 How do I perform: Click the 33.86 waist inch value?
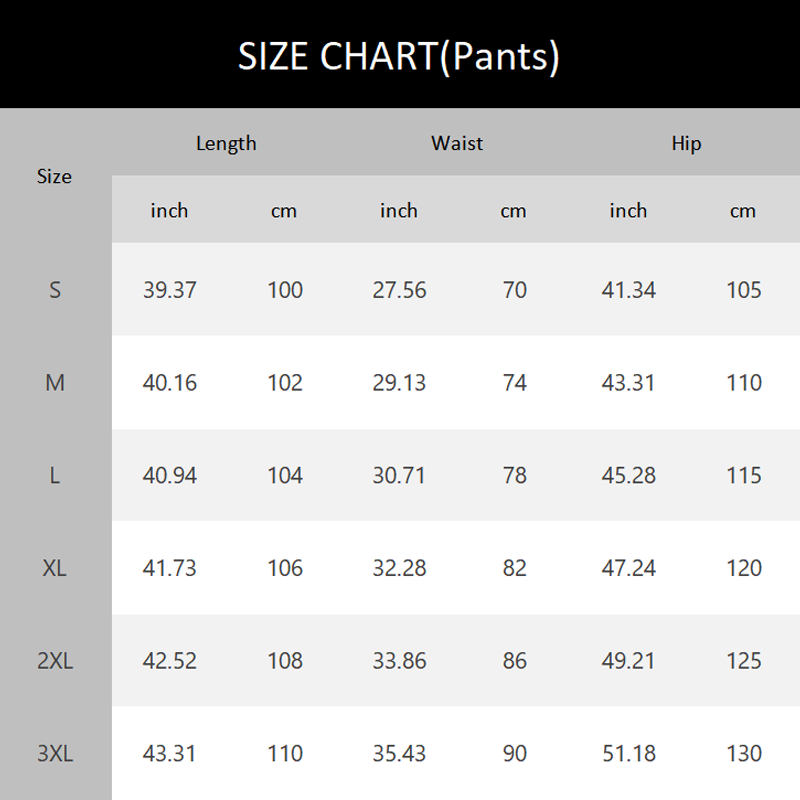pyautogui.click(x=399, y=661)
